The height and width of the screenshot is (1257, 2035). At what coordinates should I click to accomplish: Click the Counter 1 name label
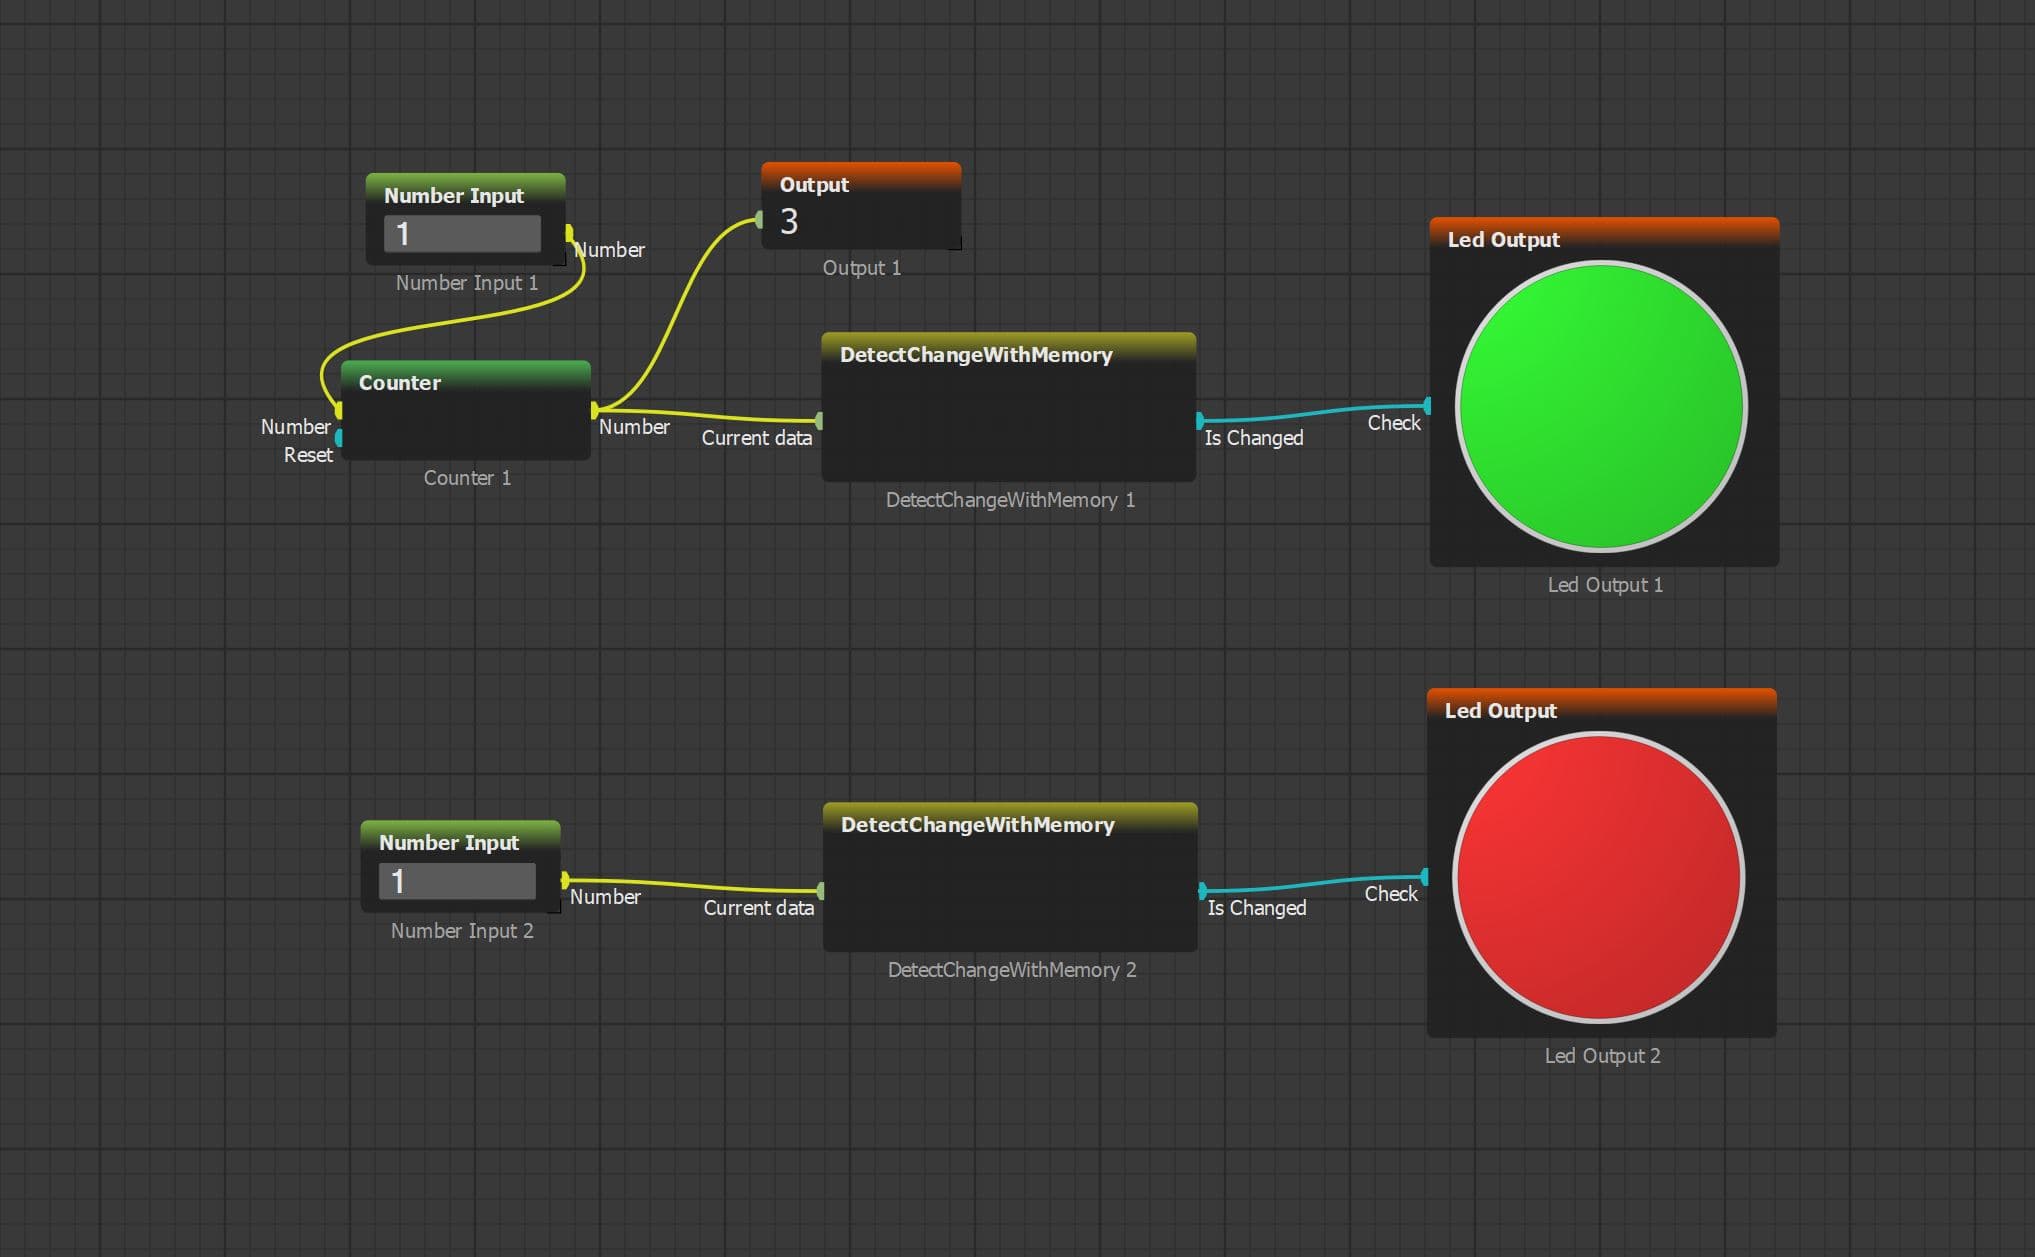point(467,478)
